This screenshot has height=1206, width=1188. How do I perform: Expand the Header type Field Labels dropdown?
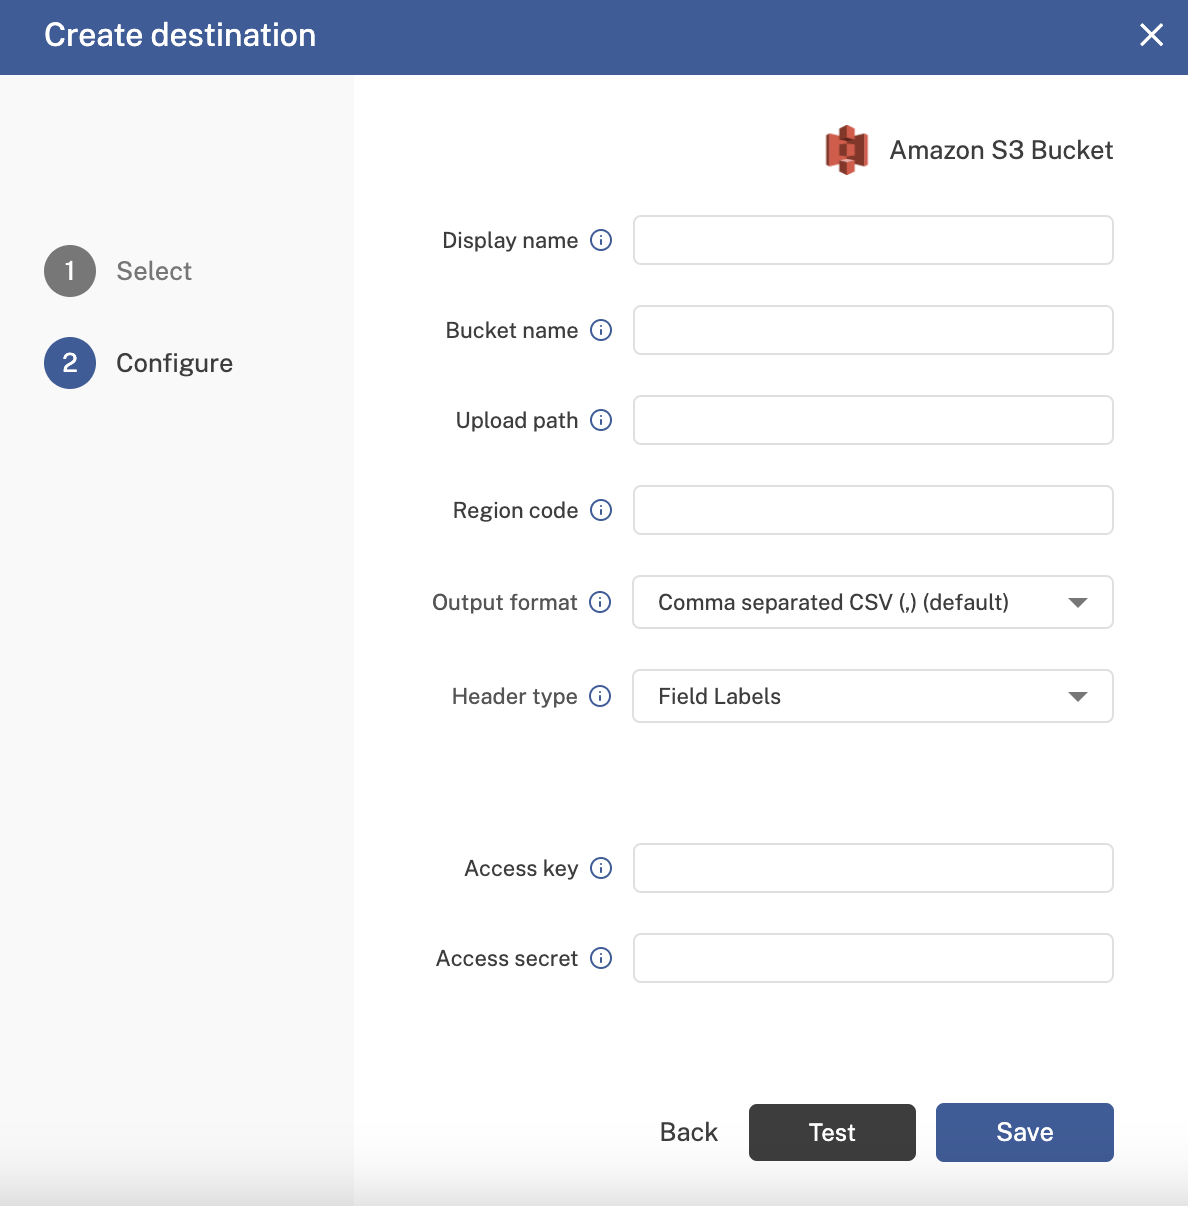point(872,696)
